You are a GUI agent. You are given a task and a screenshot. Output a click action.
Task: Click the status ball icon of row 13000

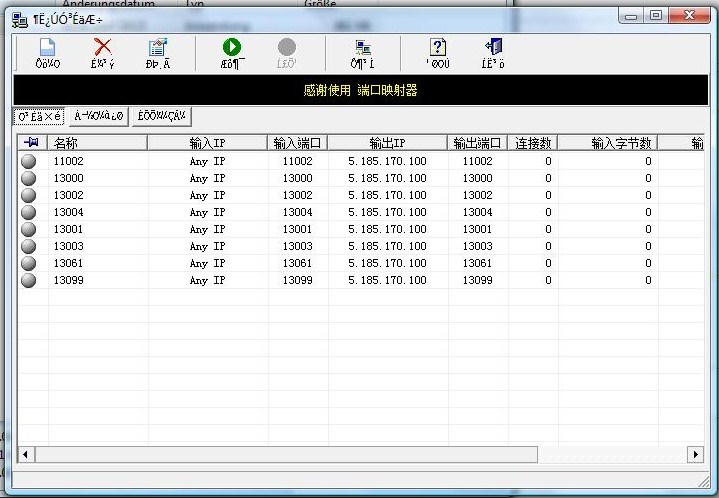click(x=28, y=178)
